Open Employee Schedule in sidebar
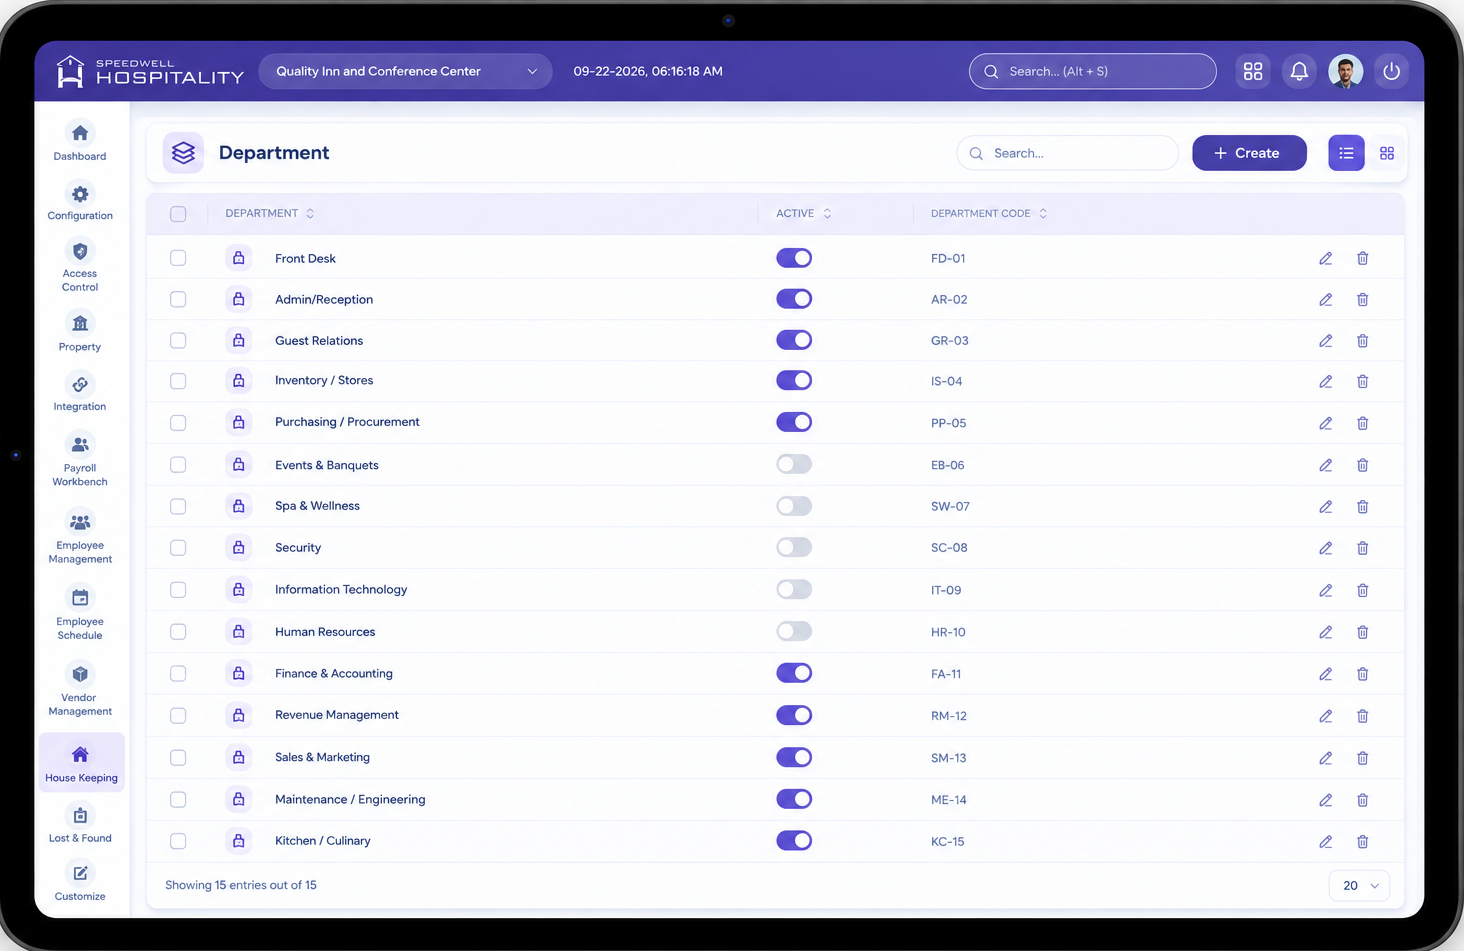Viewport: 1464px width, 951px height. pos(80,613)
